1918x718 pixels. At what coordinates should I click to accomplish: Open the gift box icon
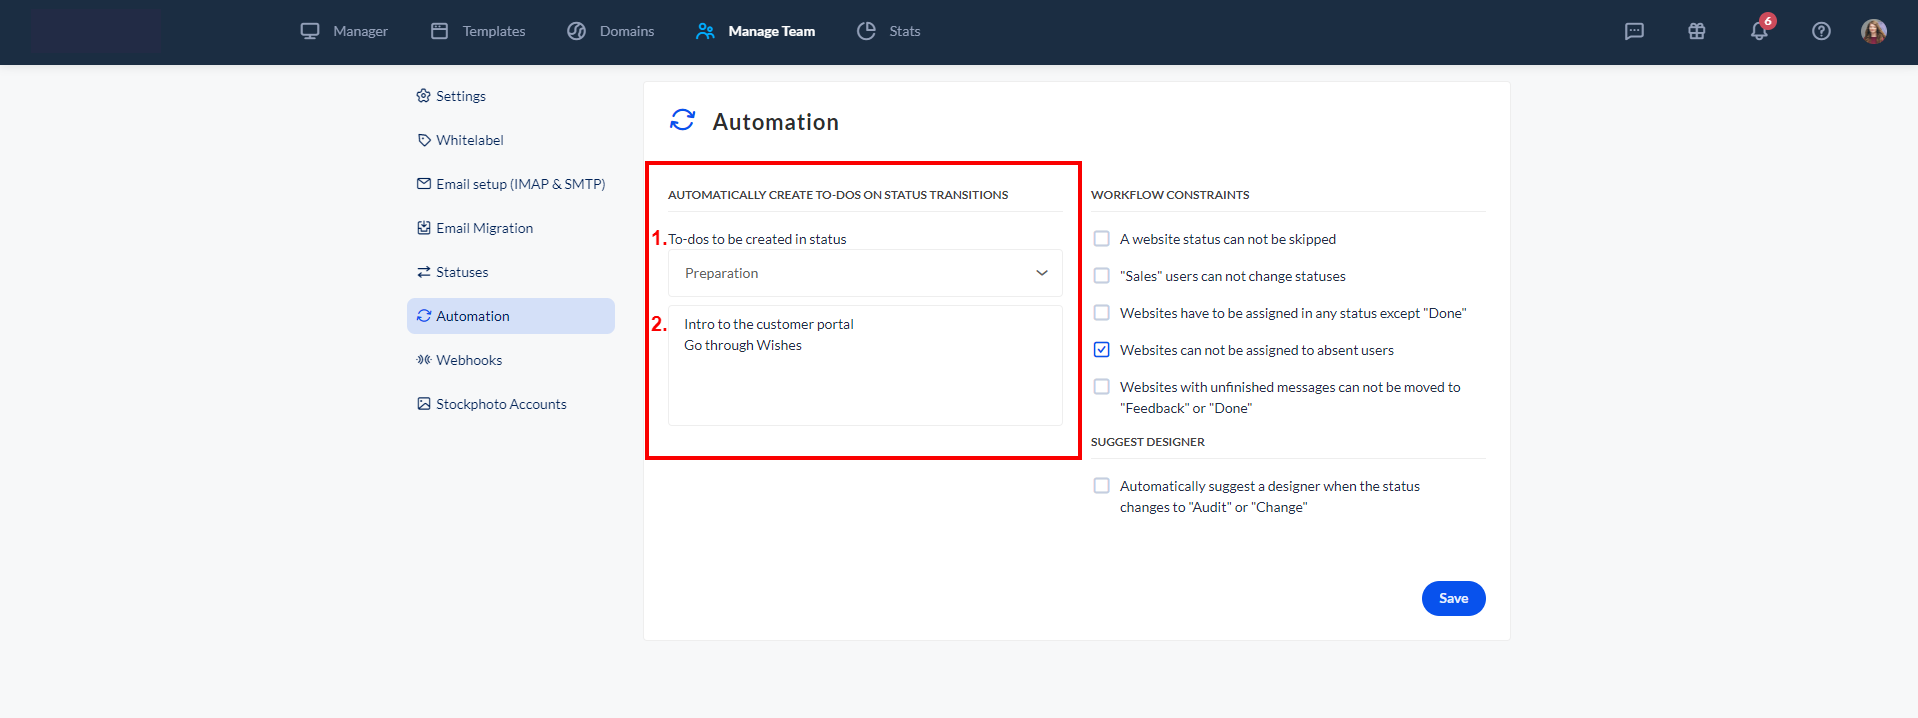pyautogui.click(x=1696, y=31)
